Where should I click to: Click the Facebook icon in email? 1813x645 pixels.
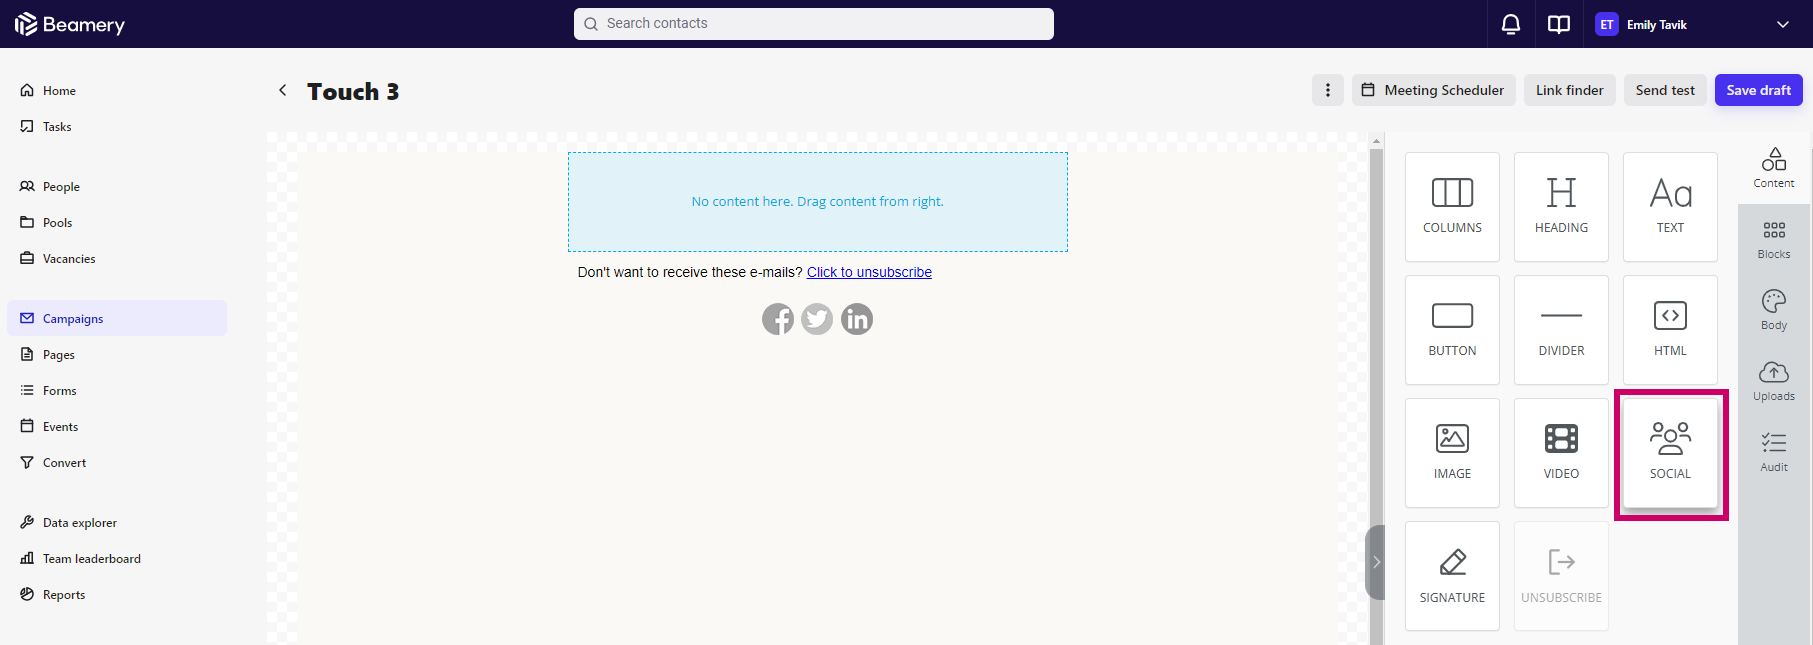coord(778,319)
